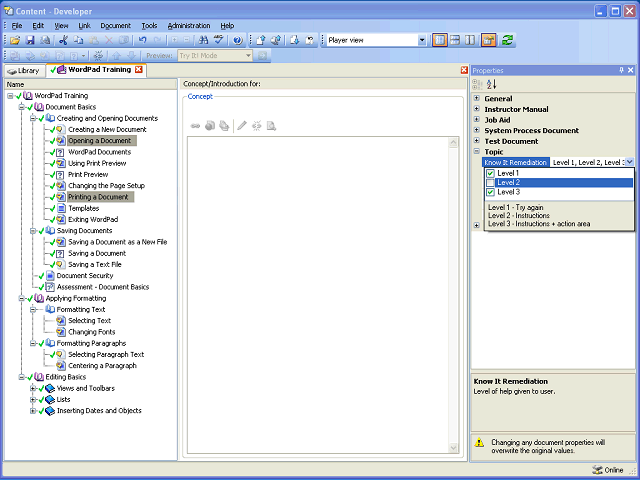Click the print preview icon next to Save
Viewport: 640px width, 480px height.
tap(45, 40)
